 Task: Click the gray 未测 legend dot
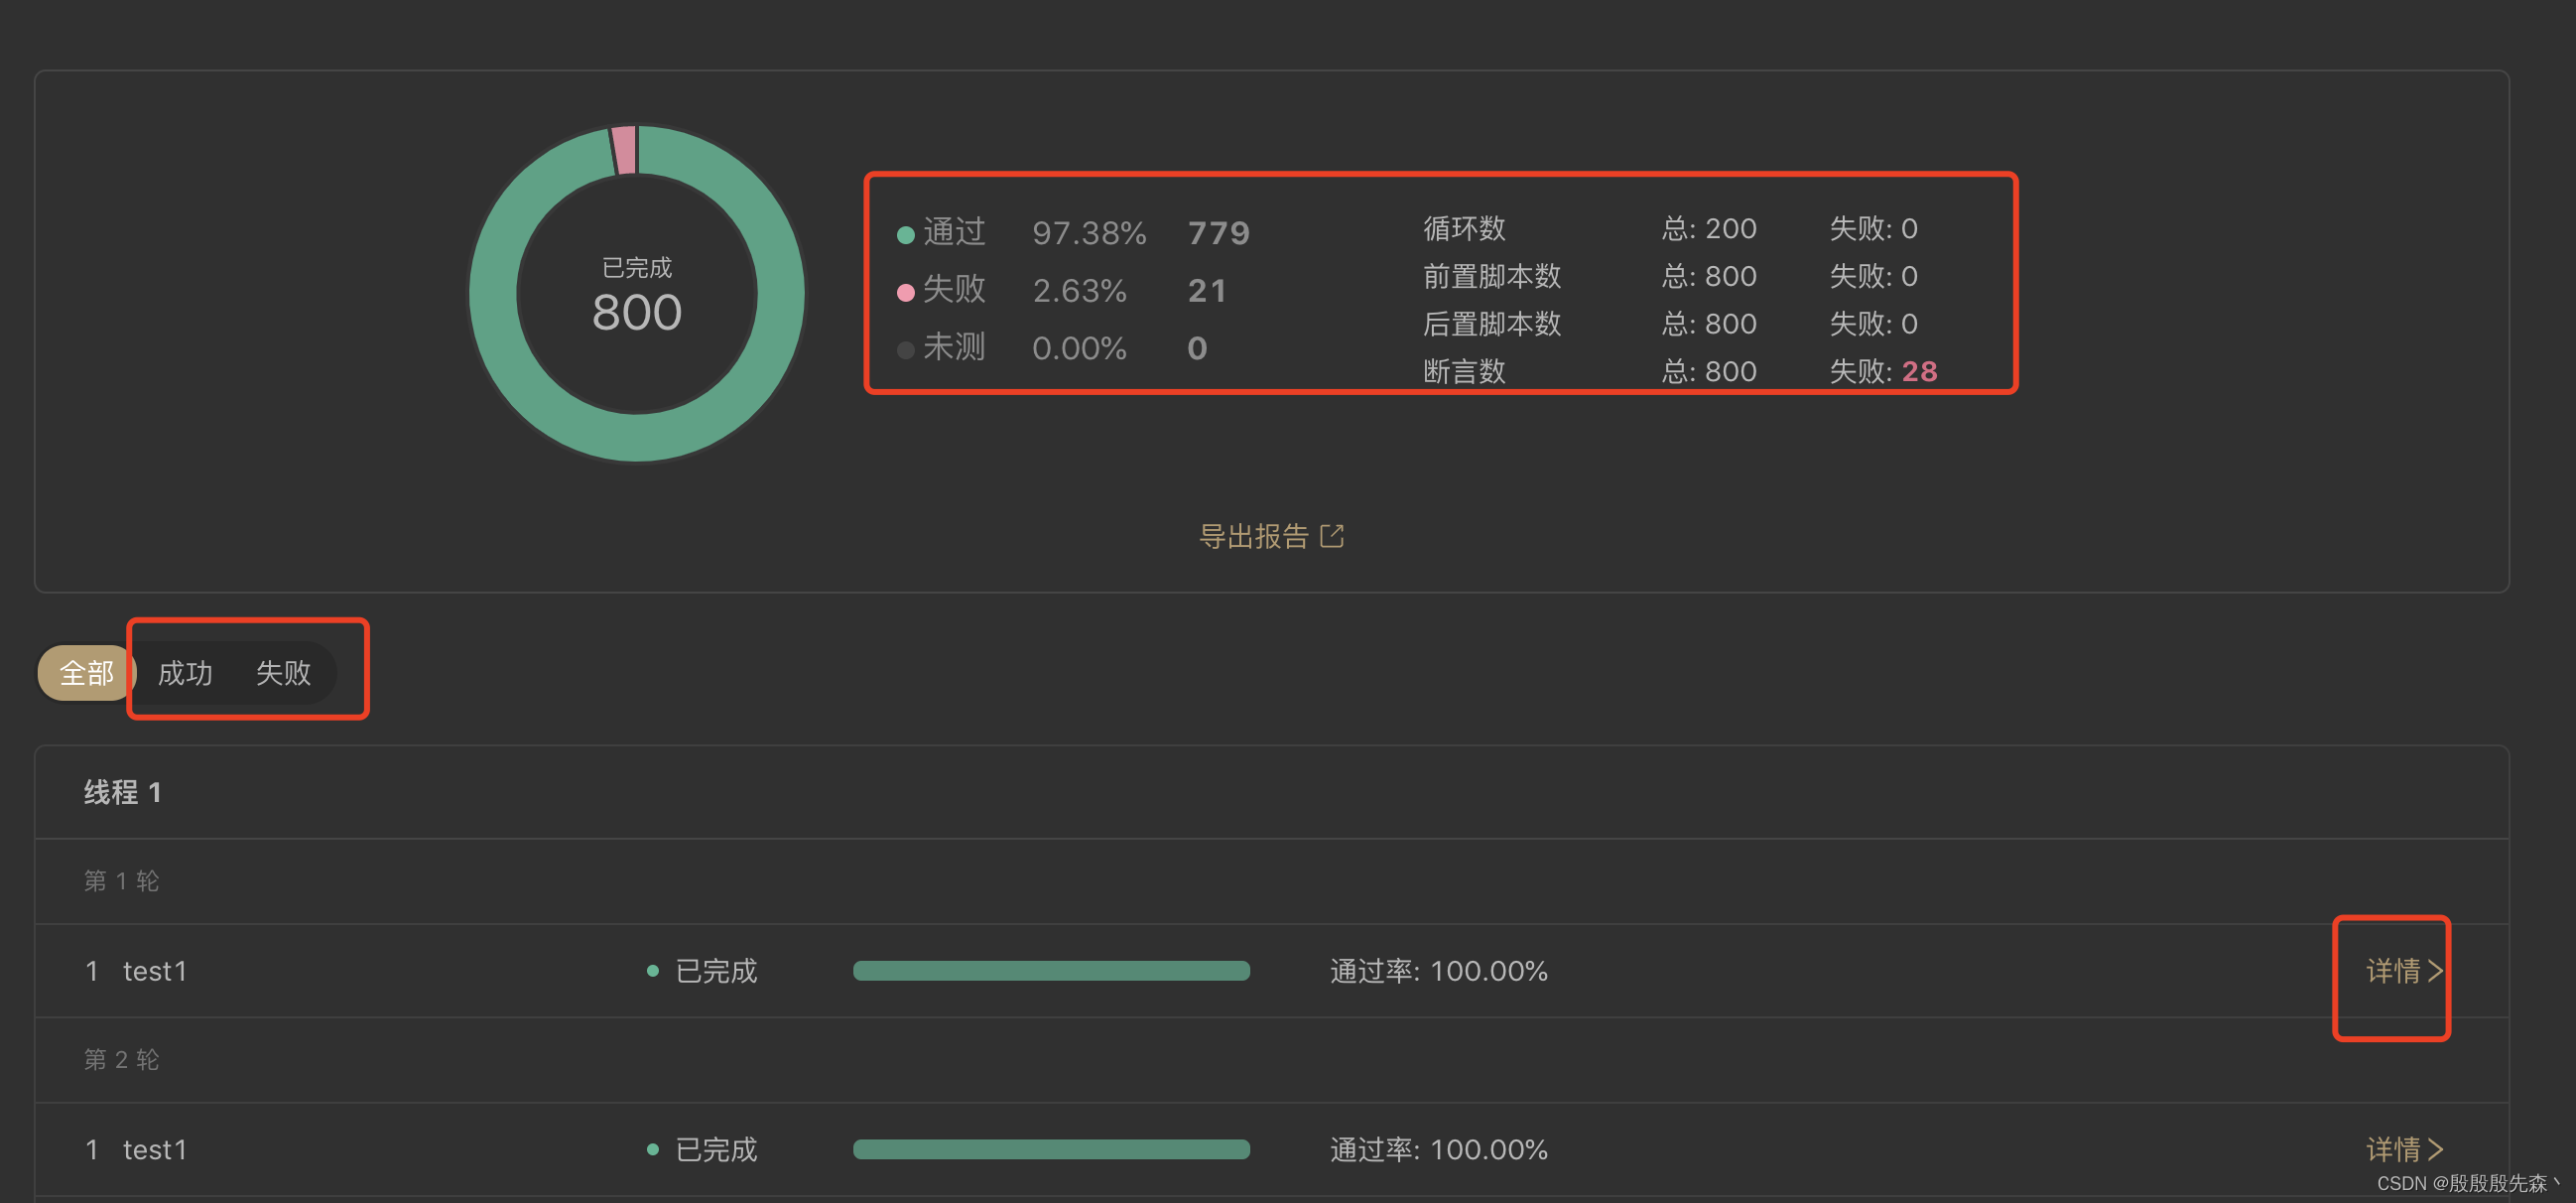coord(905,349)
